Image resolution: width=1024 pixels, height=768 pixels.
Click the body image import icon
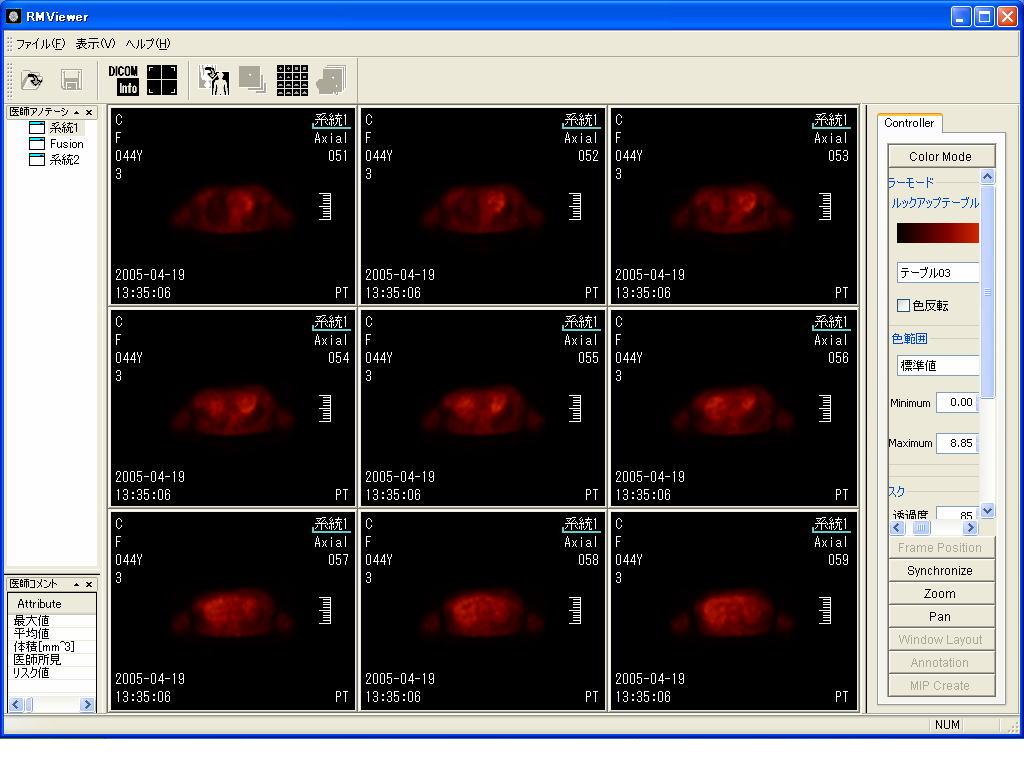pos(214,80)
